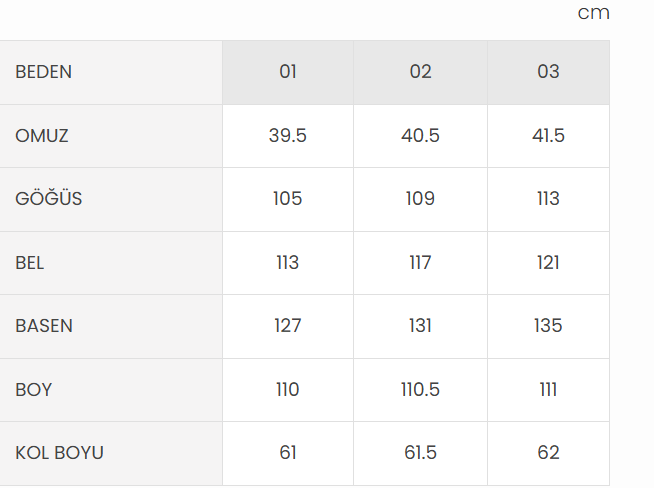Click the red 111 value in BOY row
Screen dimensions: 654x488
(x=548, y=390)
